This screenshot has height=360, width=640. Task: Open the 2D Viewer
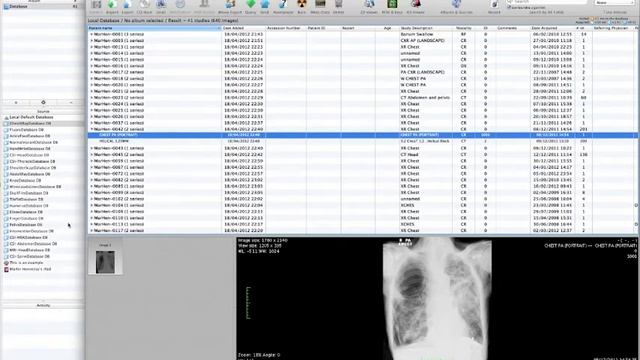pyautogui.click(x=369, y=4)
